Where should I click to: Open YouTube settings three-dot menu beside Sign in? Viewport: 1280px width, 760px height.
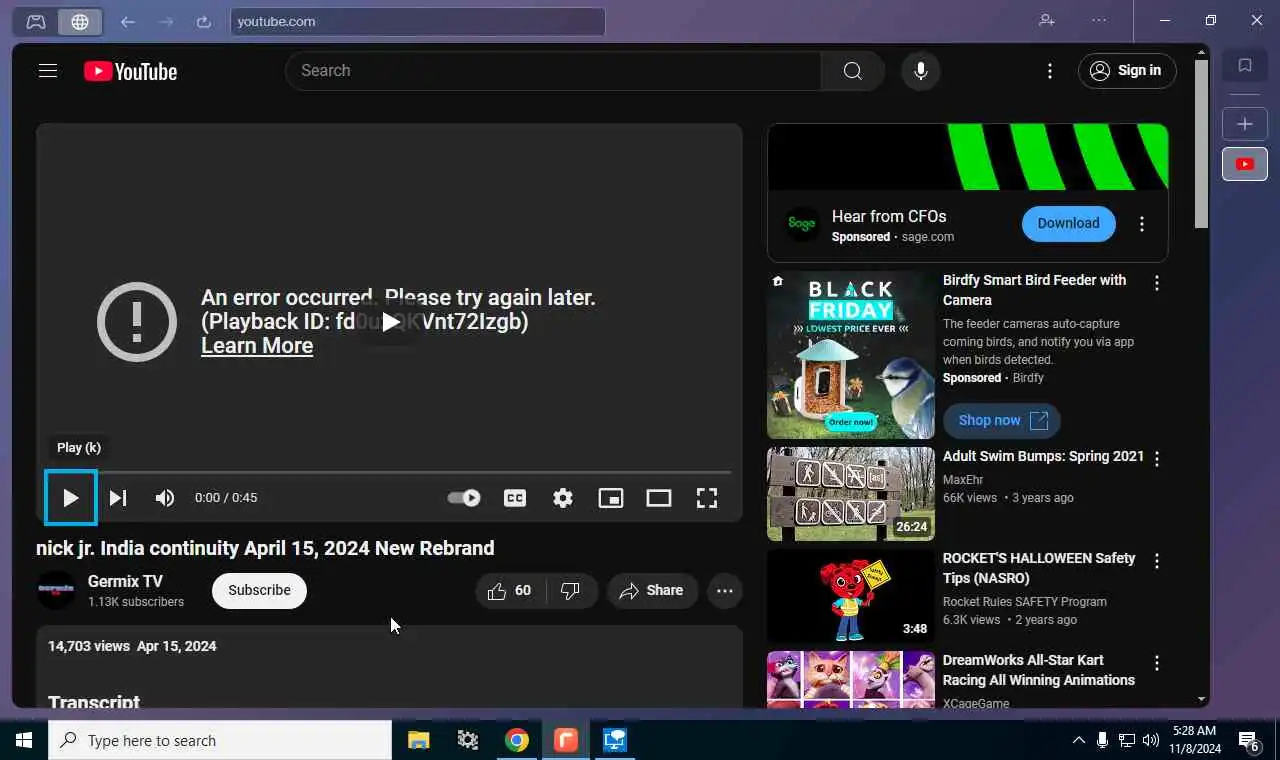point(1049,71)
